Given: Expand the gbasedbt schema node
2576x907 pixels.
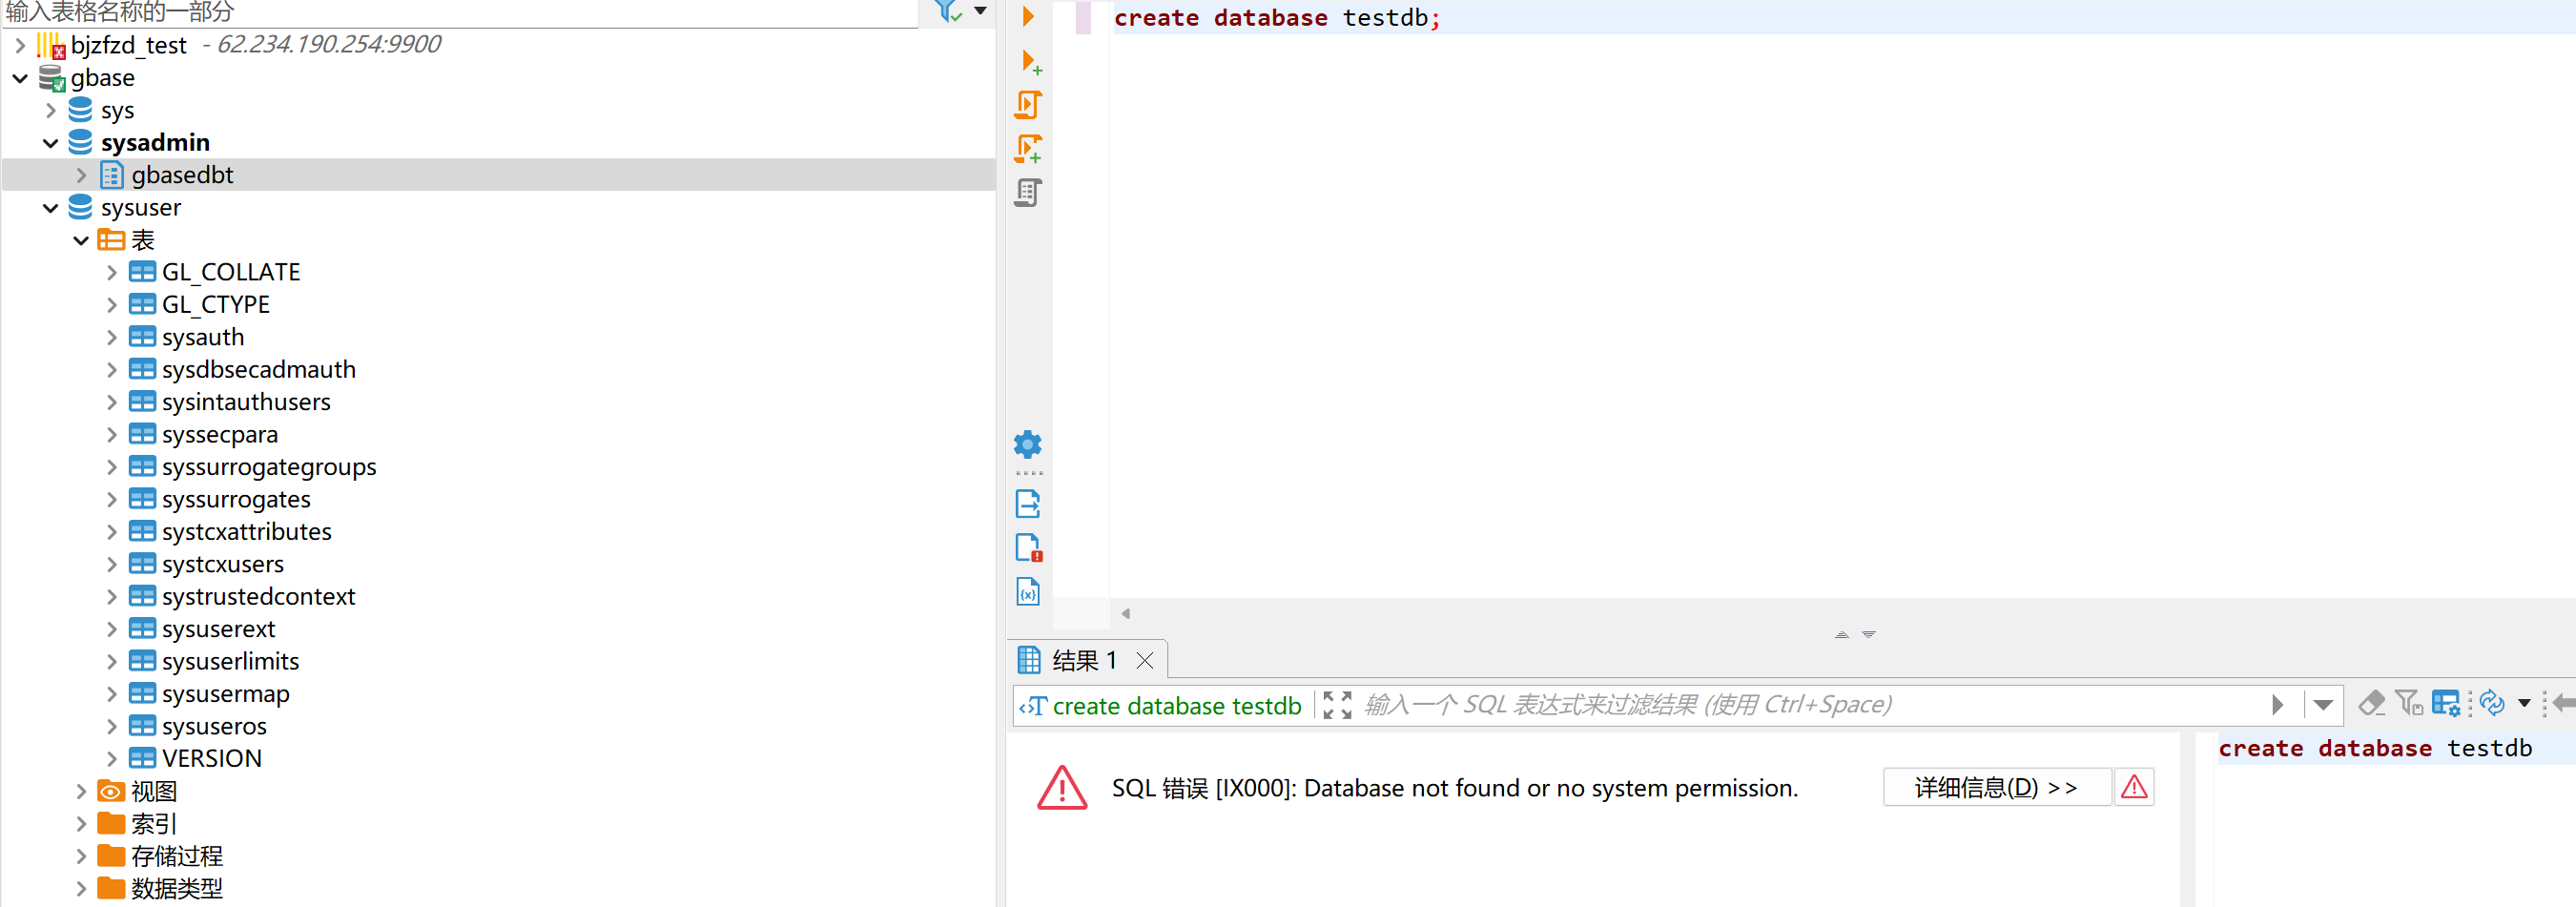Looking at the screenshot, I should click(82, 175).
